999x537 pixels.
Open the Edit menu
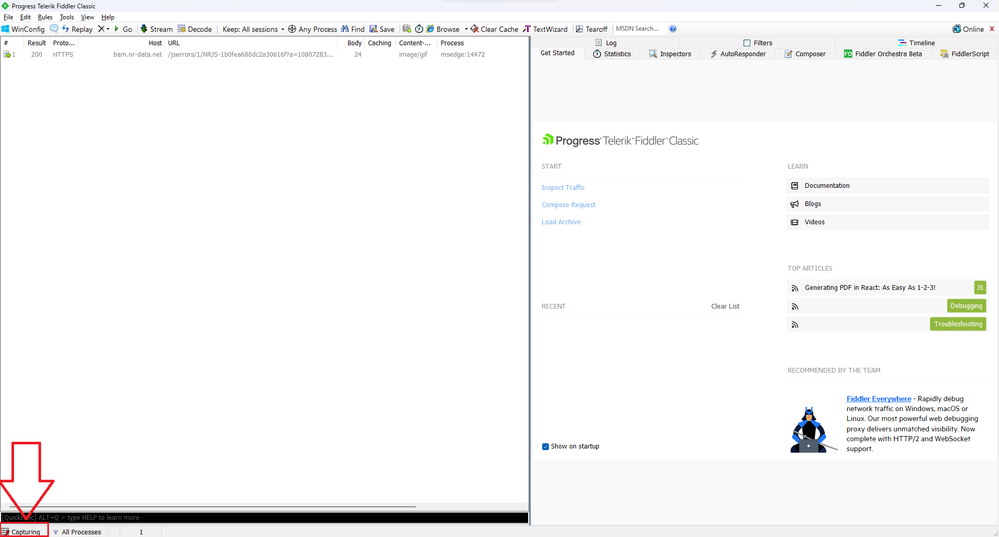pyautogui.click(x=25, y=17)
